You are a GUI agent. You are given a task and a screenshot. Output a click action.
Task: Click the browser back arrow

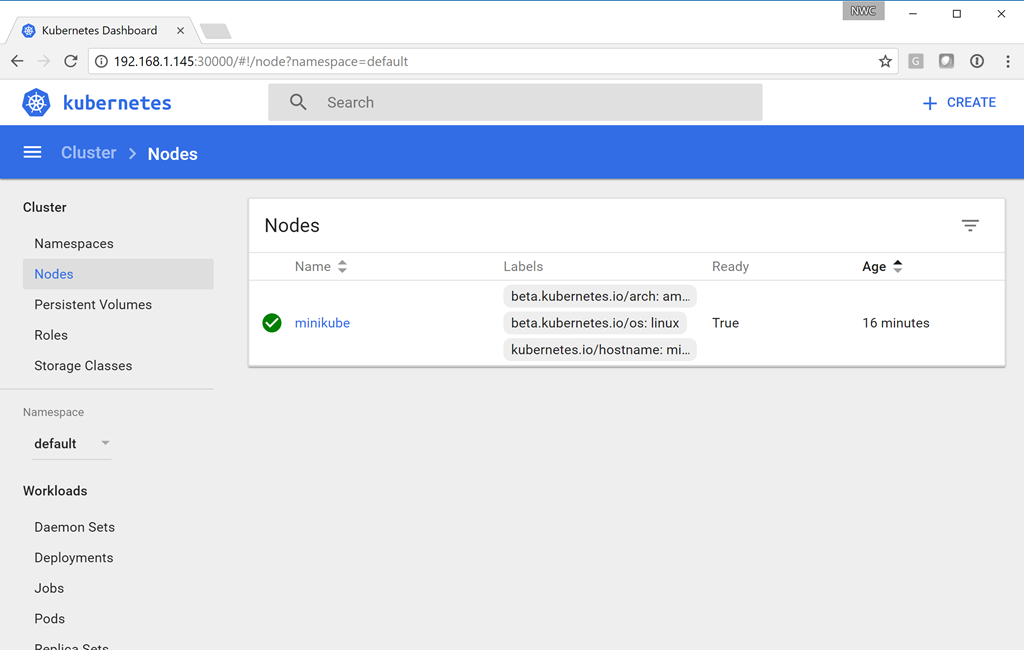pyautogui.click(x=17, y=61)
